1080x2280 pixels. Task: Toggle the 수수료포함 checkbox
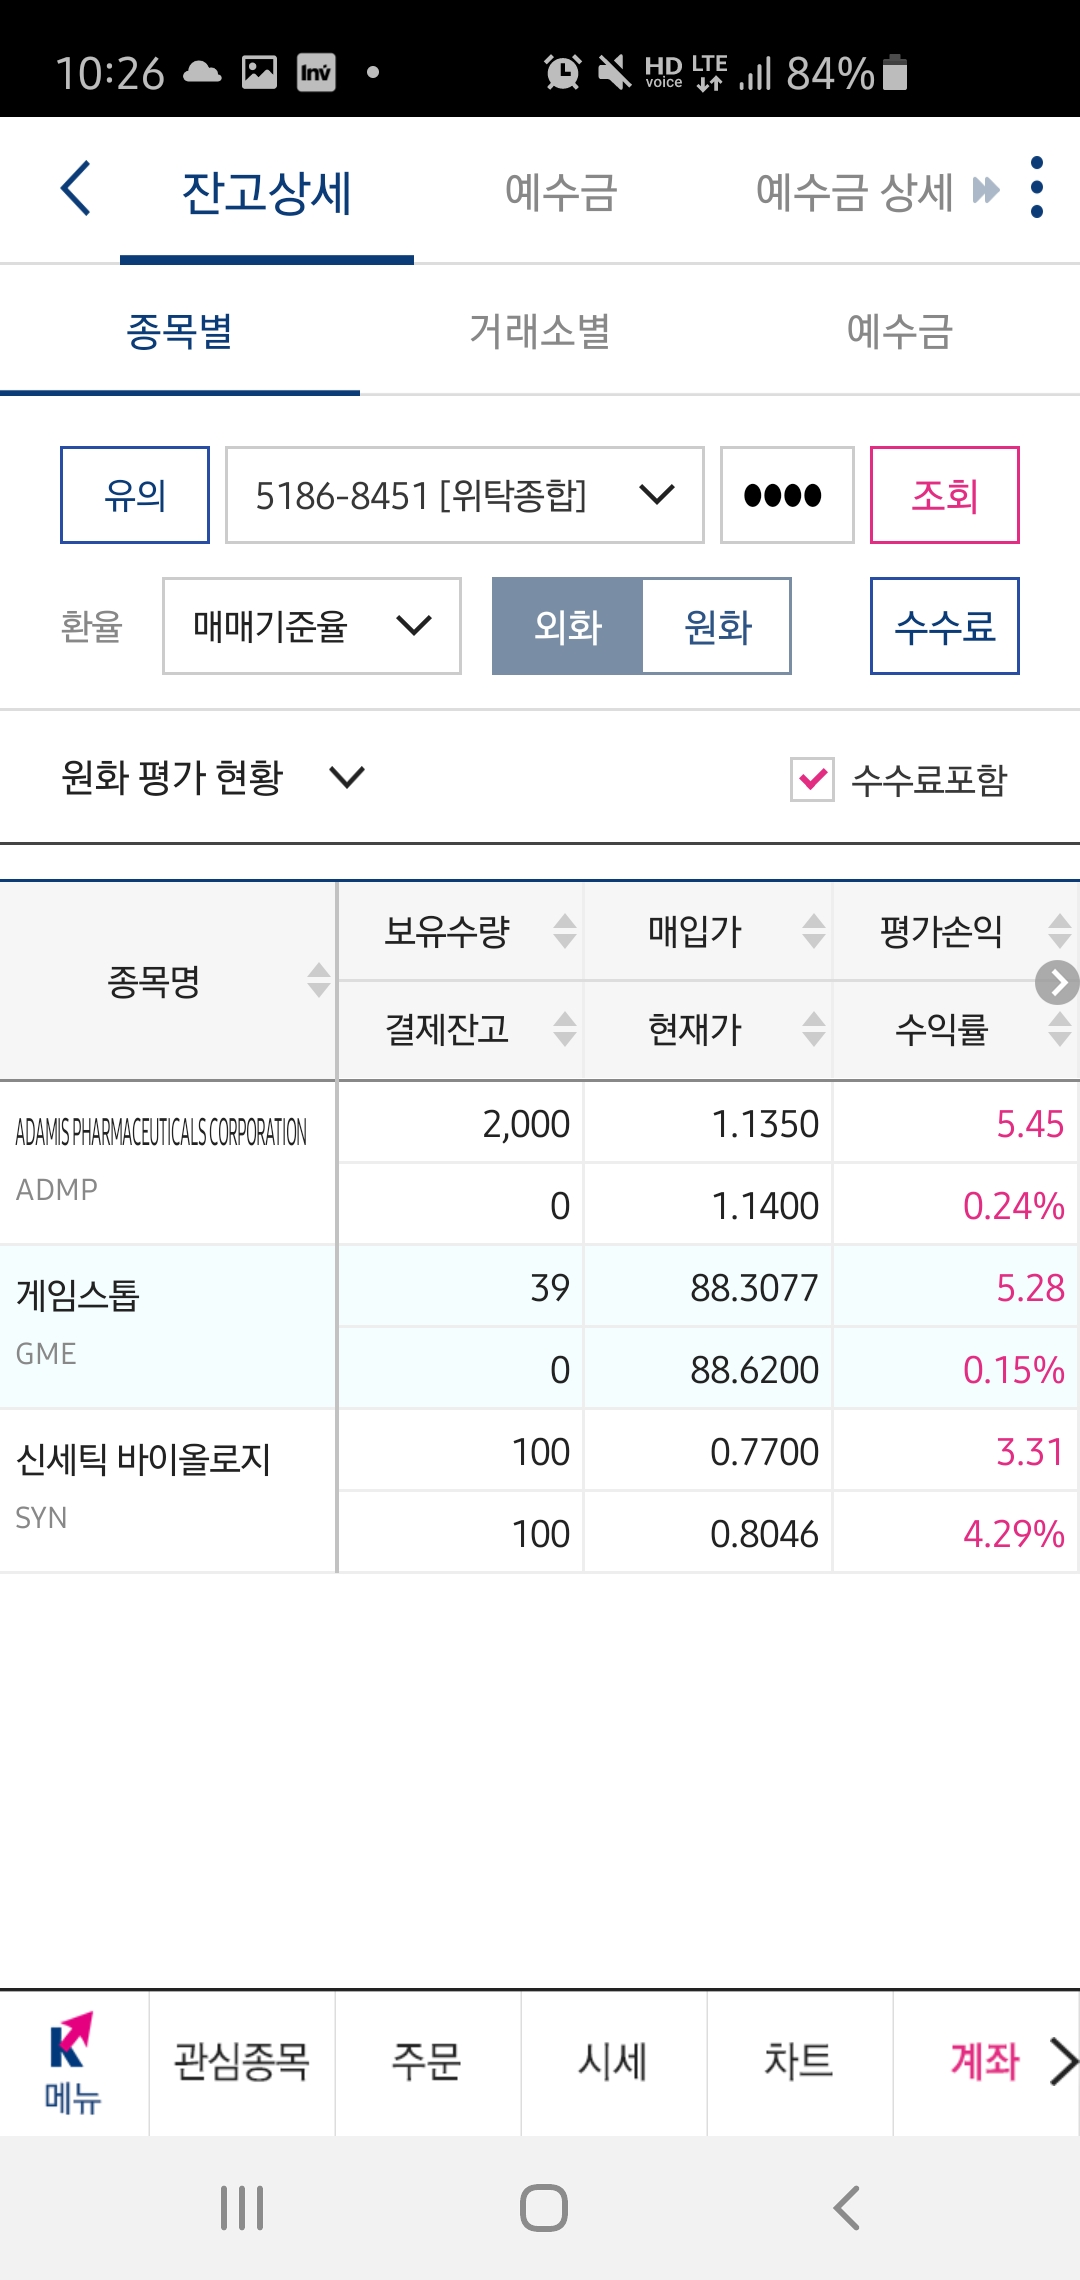tap(812, 779)
